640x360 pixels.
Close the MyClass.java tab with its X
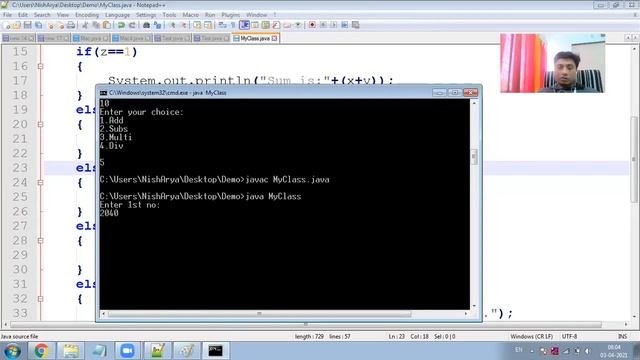(274, 38)
